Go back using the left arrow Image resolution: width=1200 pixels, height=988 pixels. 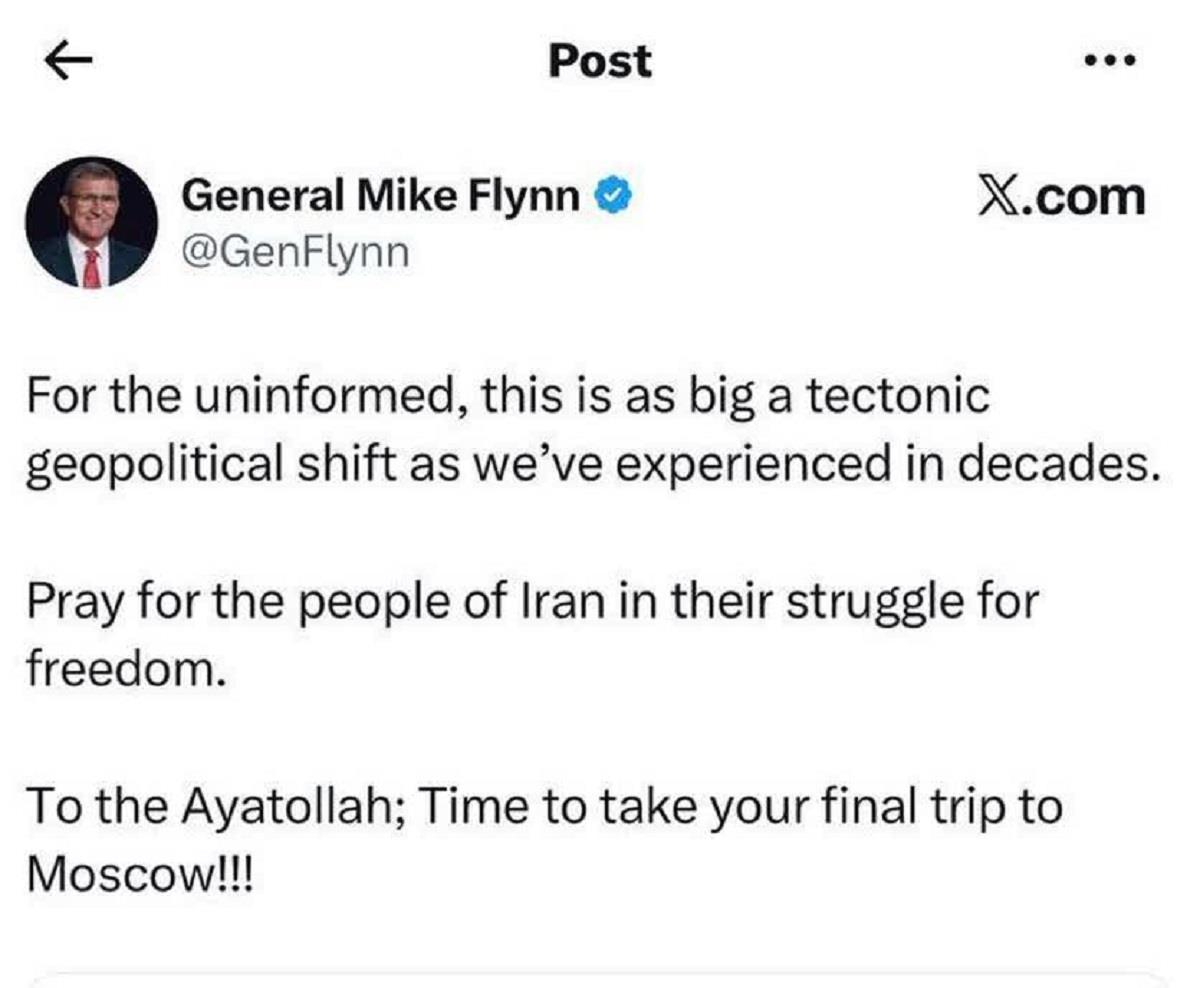click(70, 61)
